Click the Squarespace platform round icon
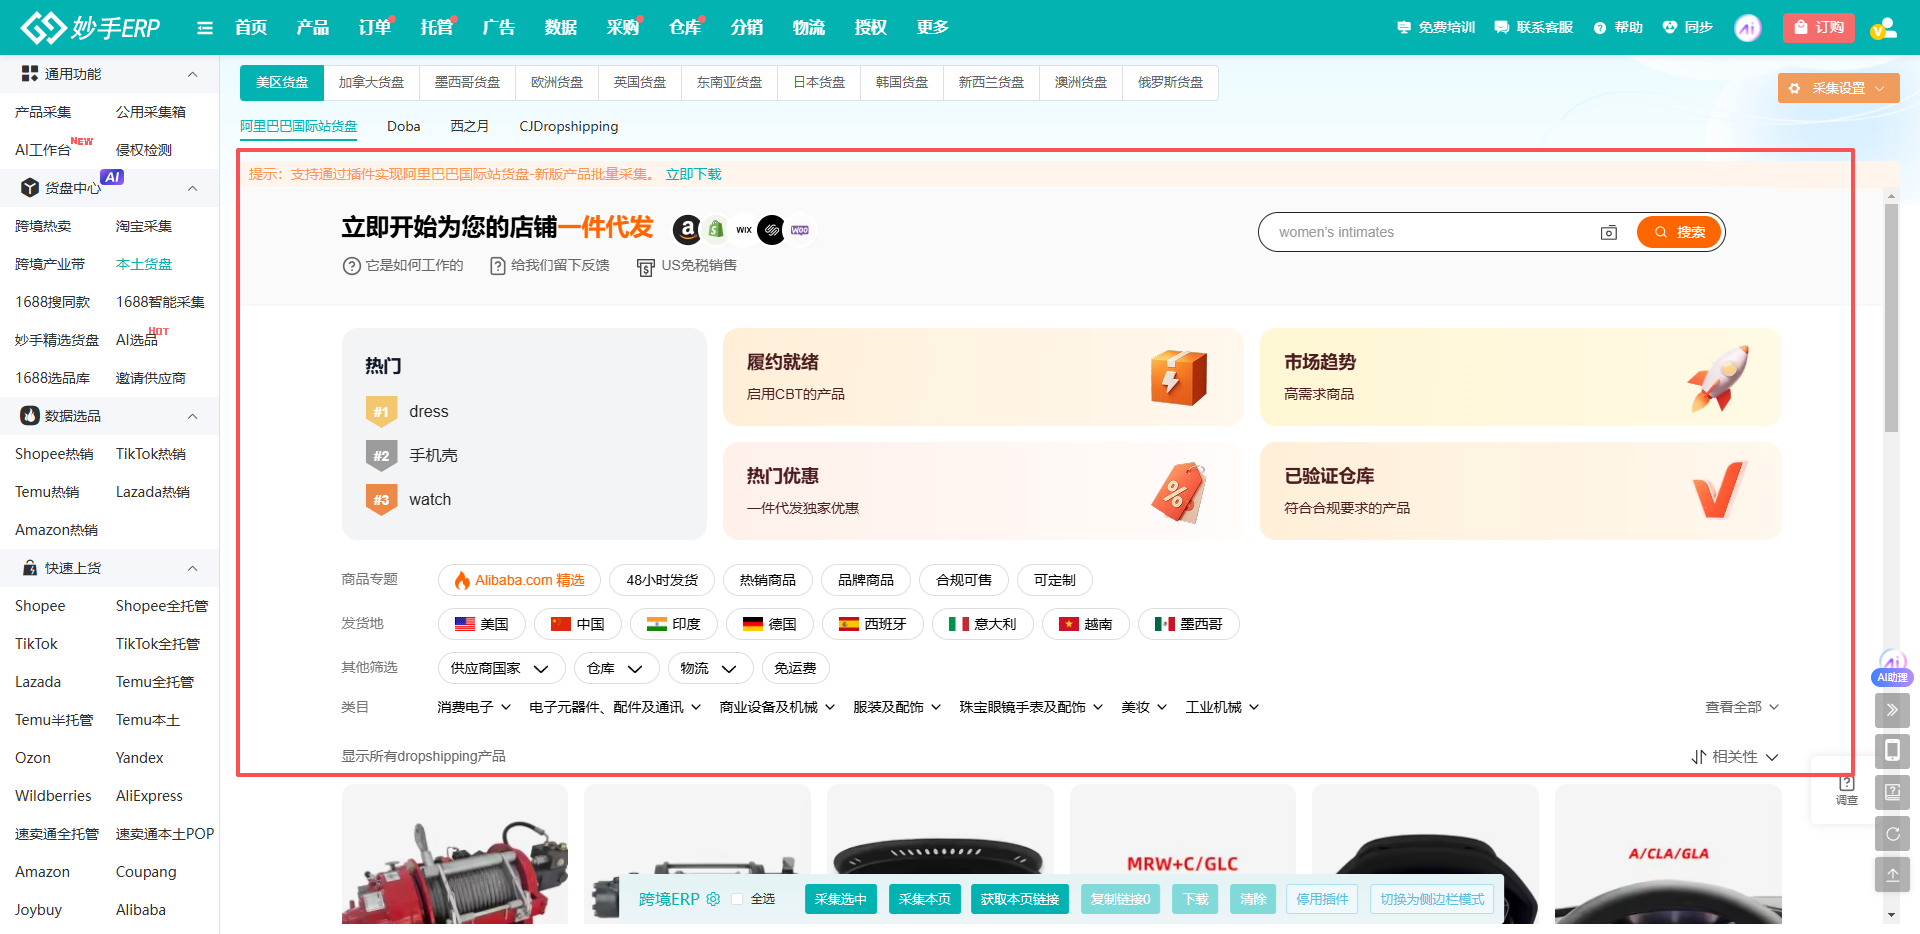1920x934 pixels. [771, 230]
